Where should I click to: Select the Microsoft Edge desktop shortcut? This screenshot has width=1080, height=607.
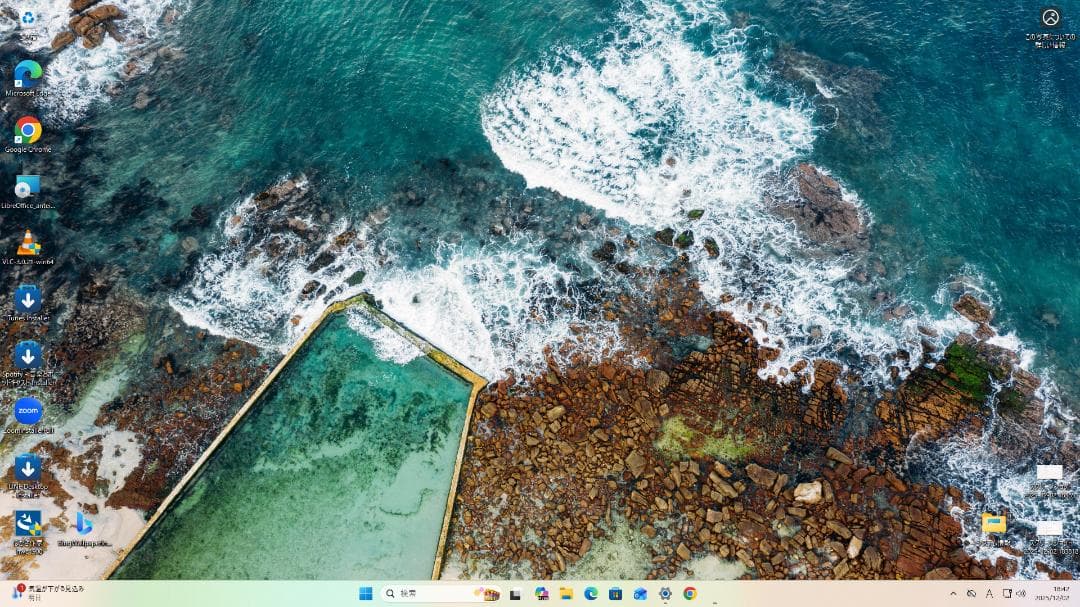tap(28, 74)
